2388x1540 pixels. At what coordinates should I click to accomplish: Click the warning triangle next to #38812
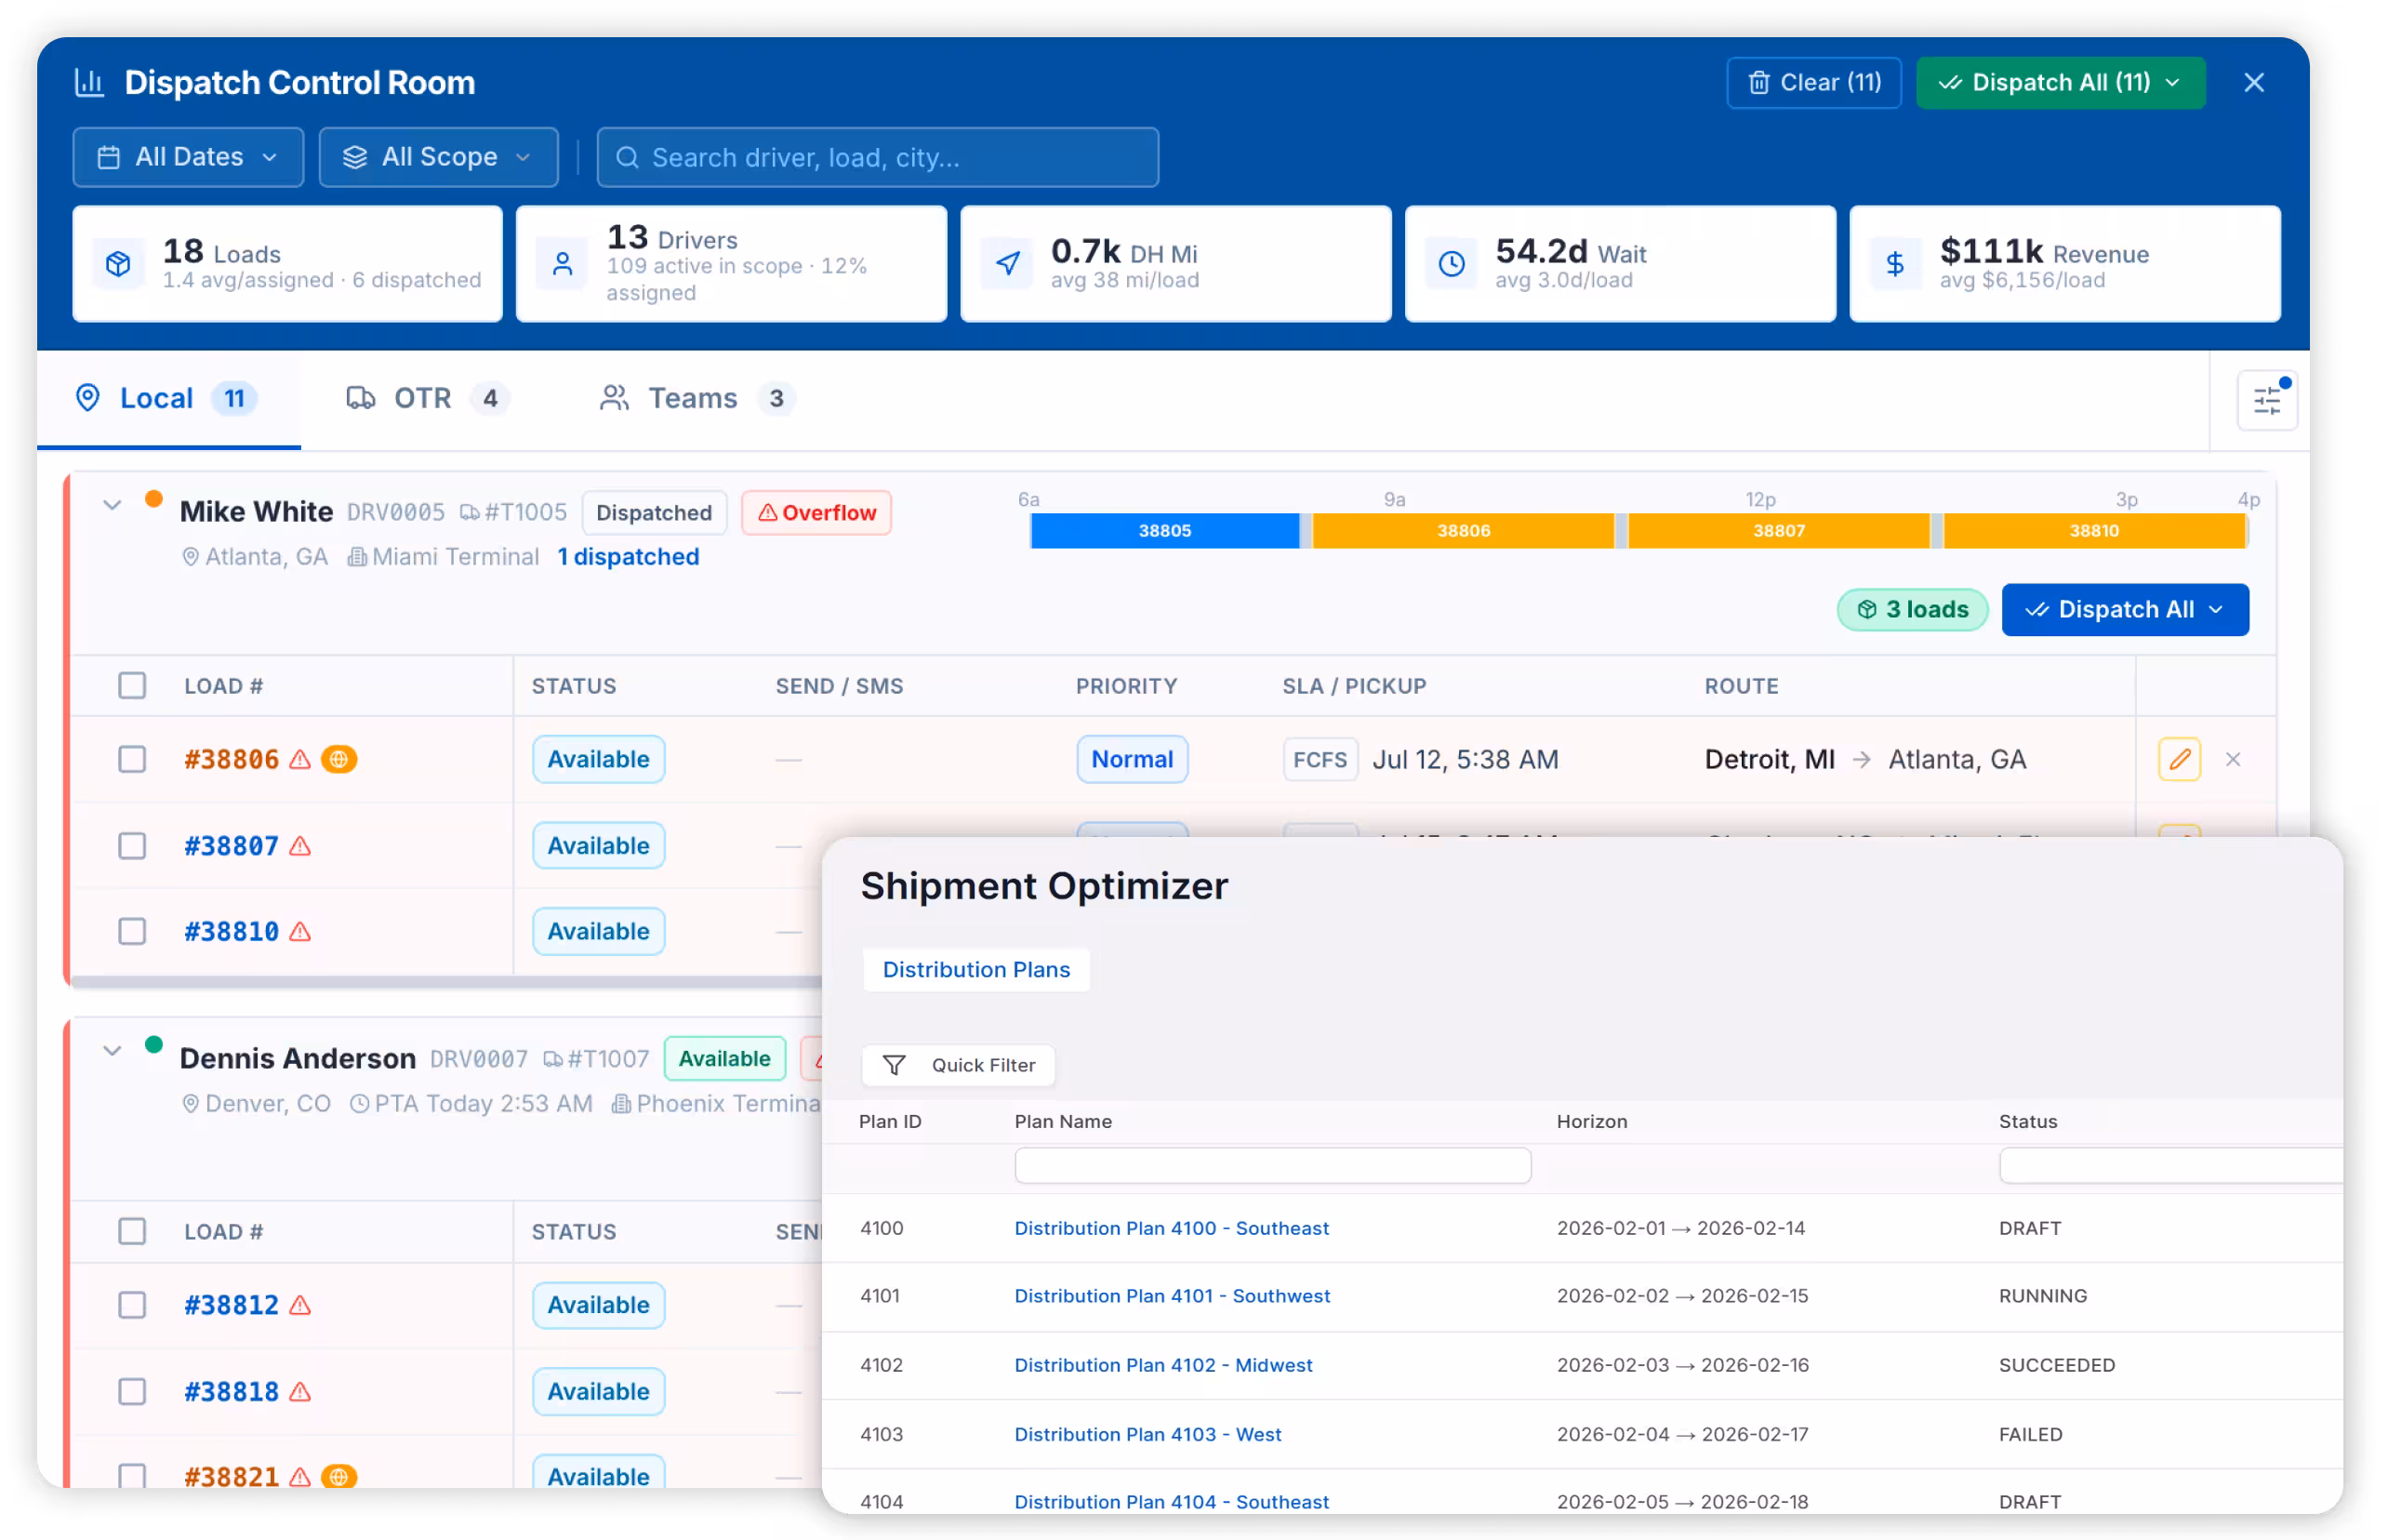(x=300, y=1305)
